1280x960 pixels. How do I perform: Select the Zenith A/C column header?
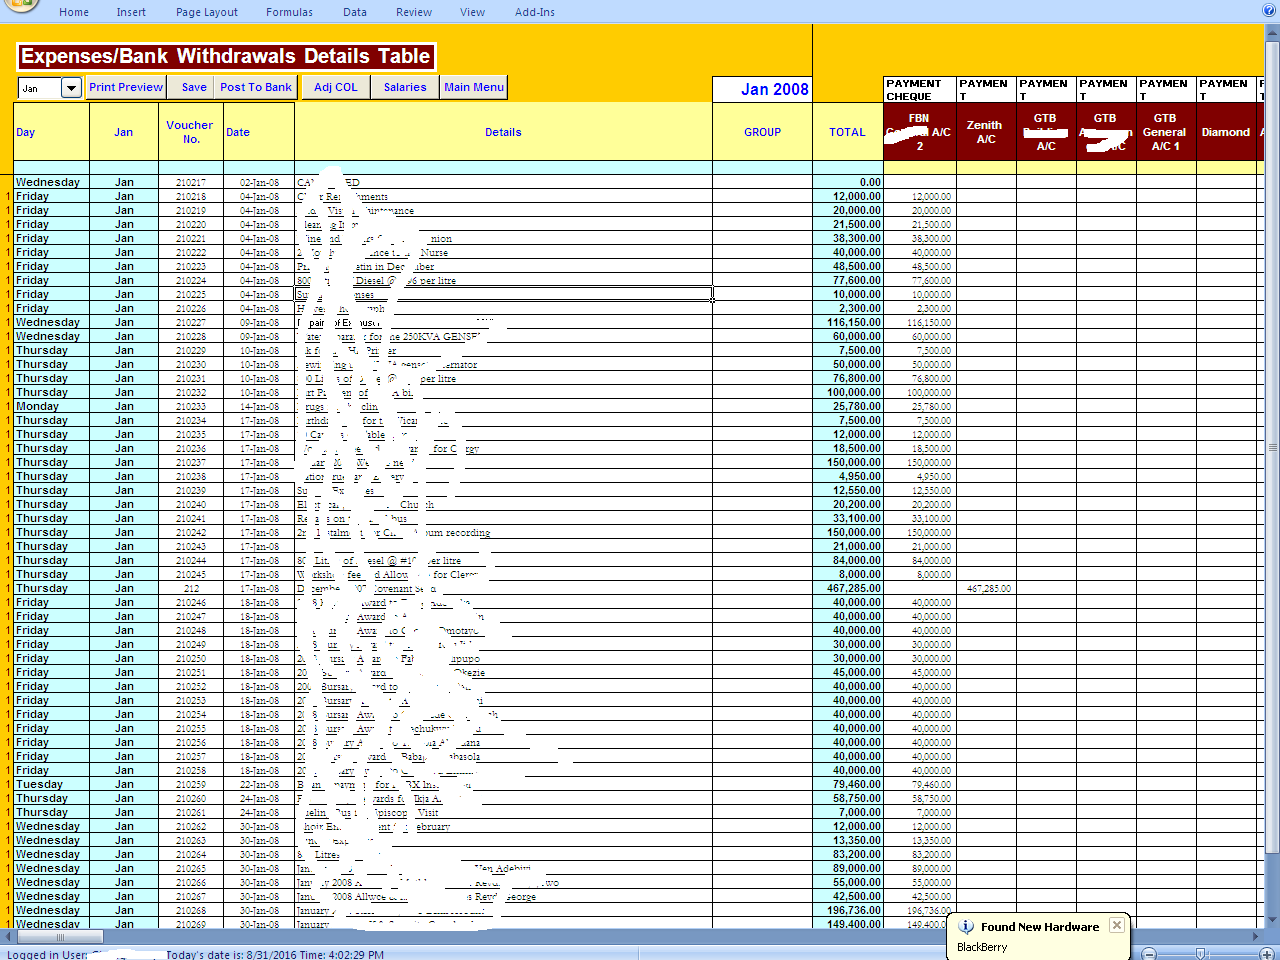click(x=986, y=132)
